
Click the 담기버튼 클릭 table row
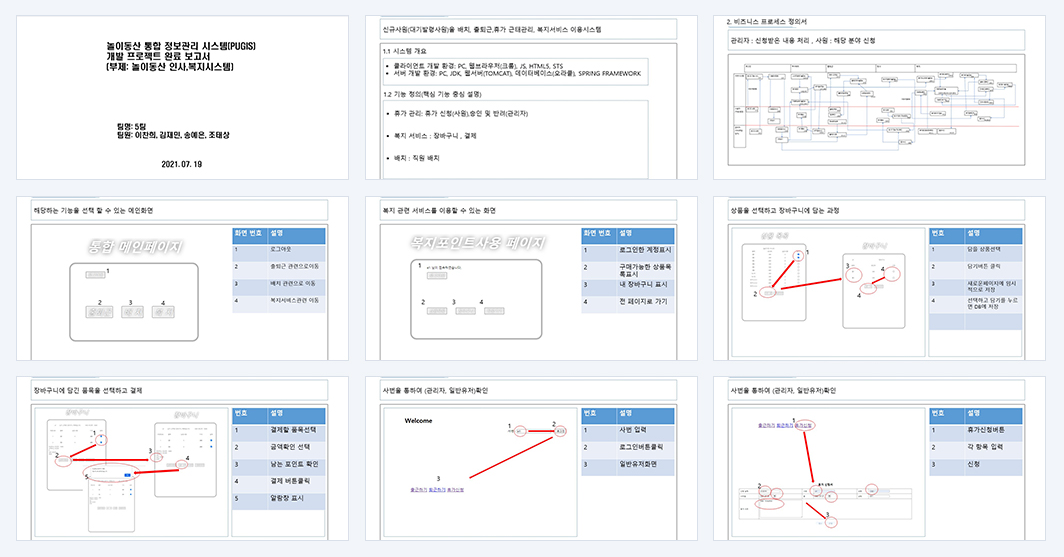[976, 267]
